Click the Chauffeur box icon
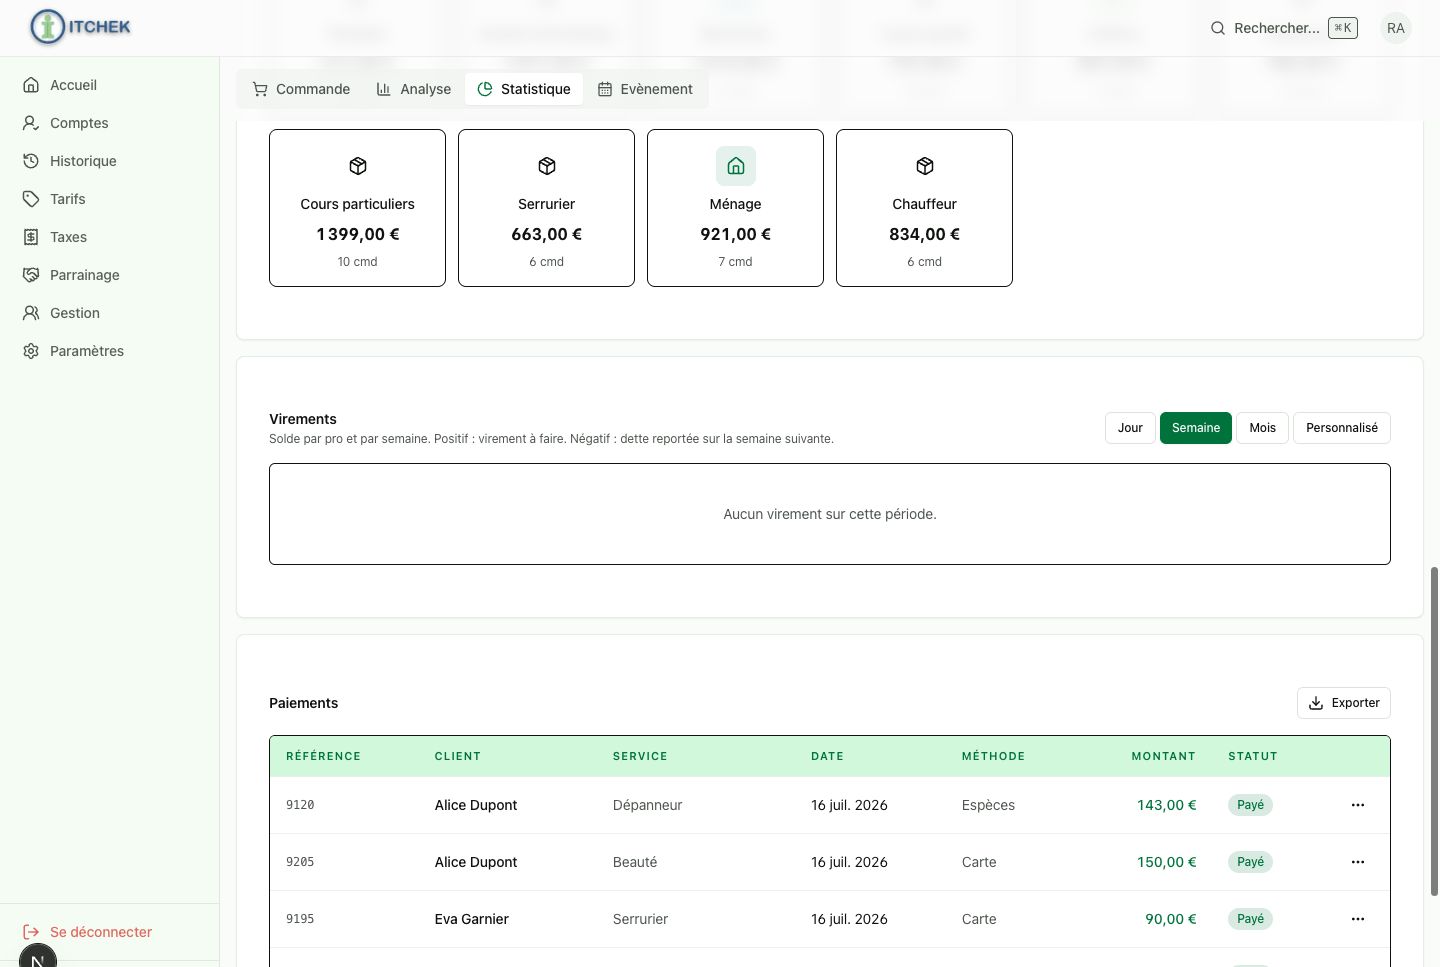 pyautogui.click(x=925, y=166)
